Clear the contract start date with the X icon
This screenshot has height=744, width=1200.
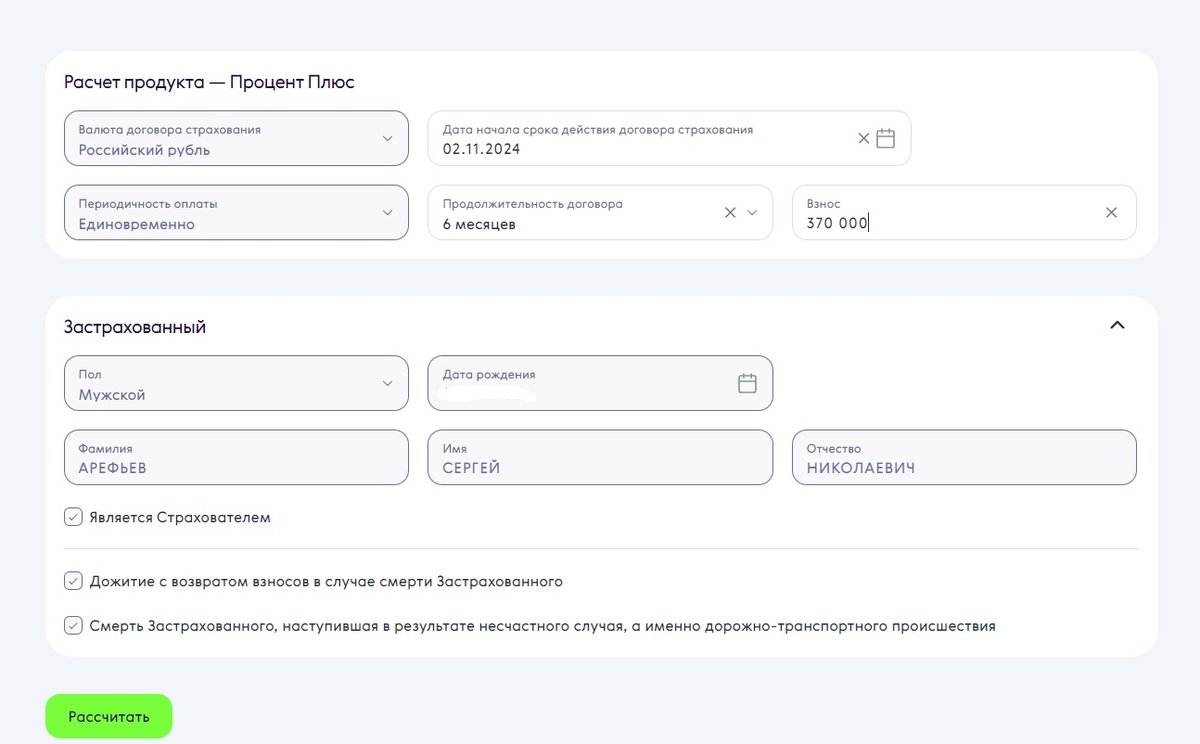862,138
